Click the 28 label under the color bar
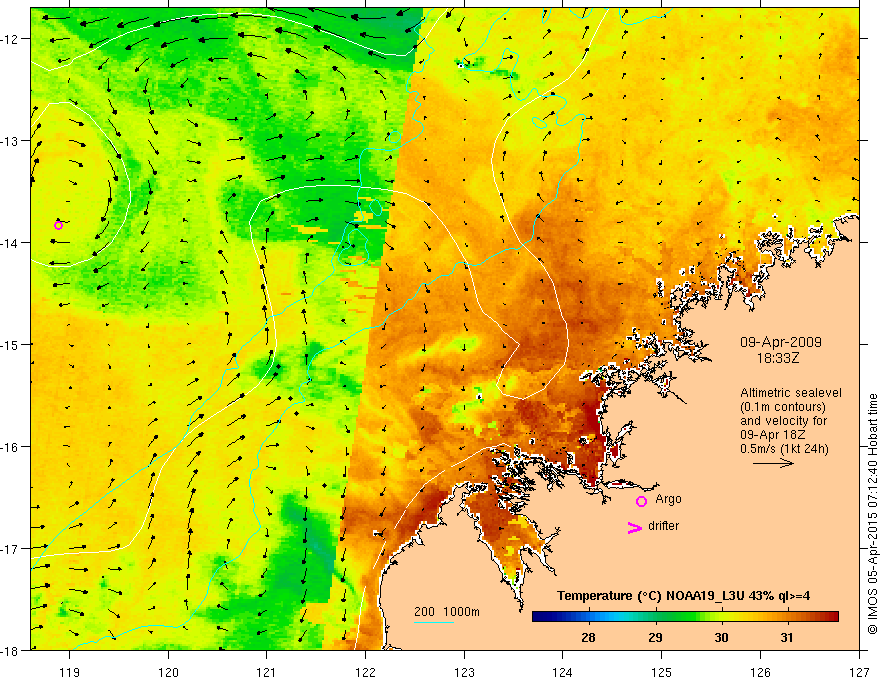880x680 pixels. pyautogui.click(x=588, y=637)
